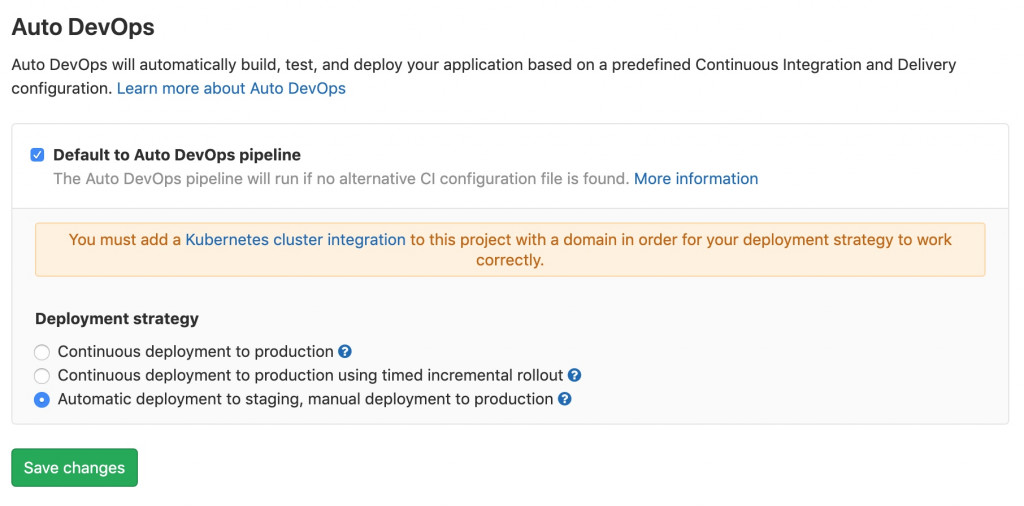Click the orange Kubernetes warning banner
The width and height of the screenshot is (1024, 506).
click(700, 250)
